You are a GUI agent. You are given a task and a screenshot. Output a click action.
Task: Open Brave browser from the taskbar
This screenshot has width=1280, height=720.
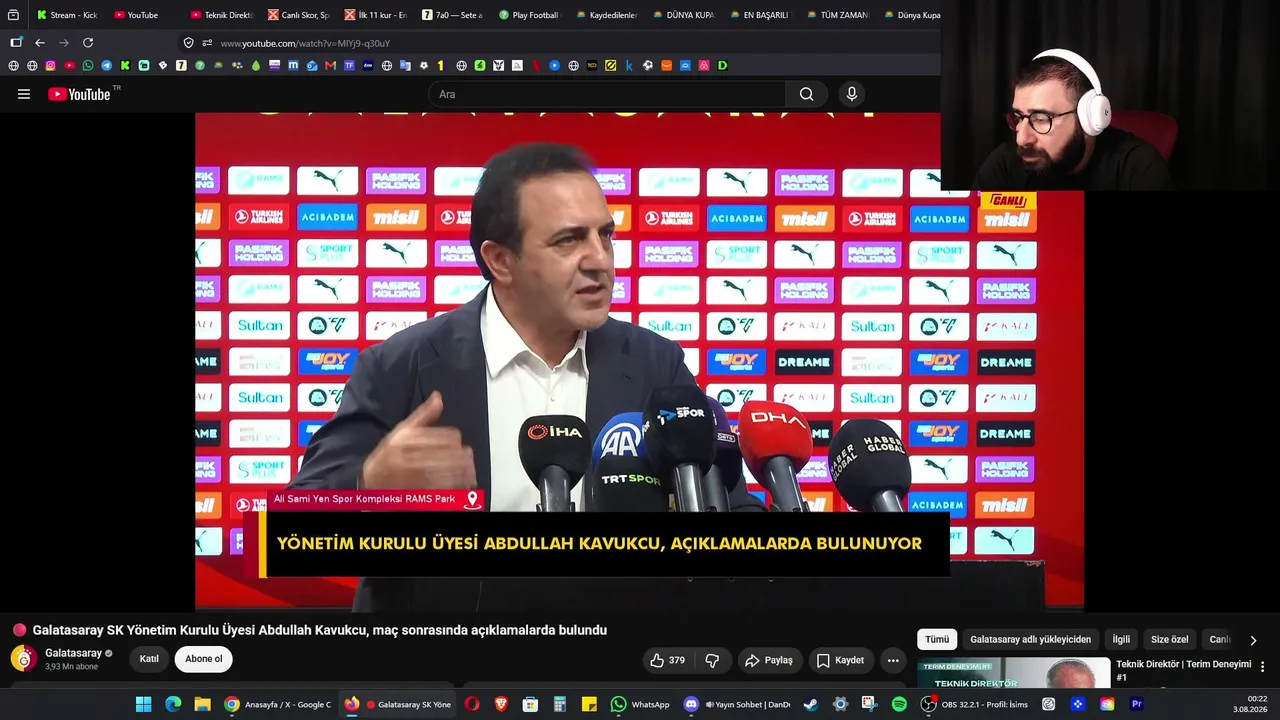[501, 704]
